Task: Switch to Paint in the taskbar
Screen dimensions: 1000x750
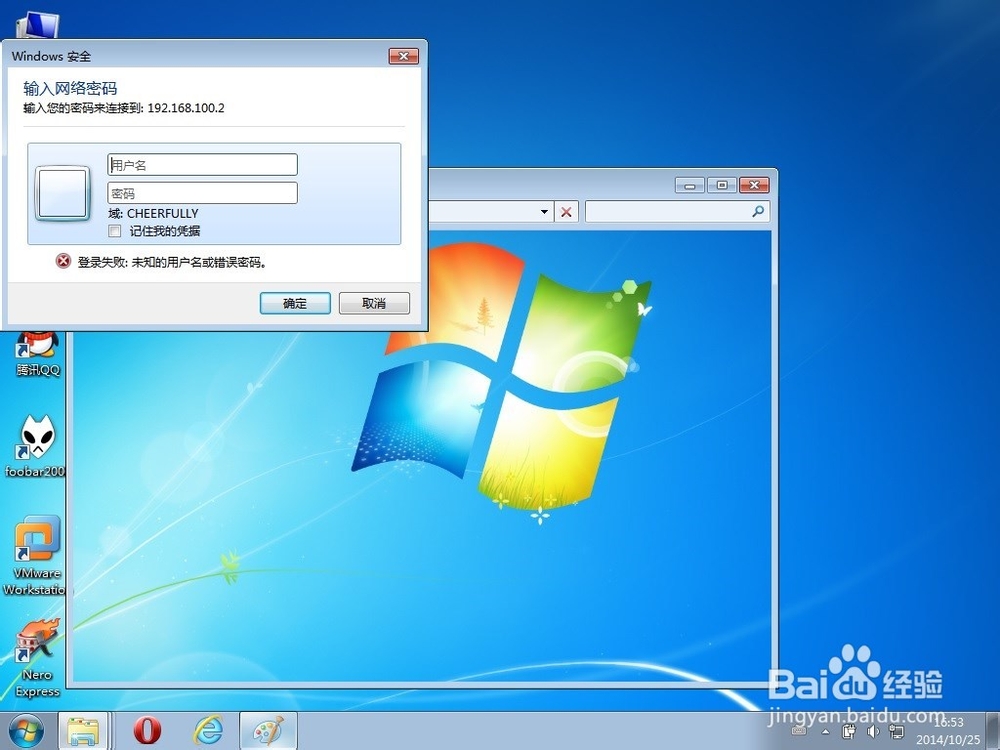Action: pyautogui.click(x=268, y=732)
